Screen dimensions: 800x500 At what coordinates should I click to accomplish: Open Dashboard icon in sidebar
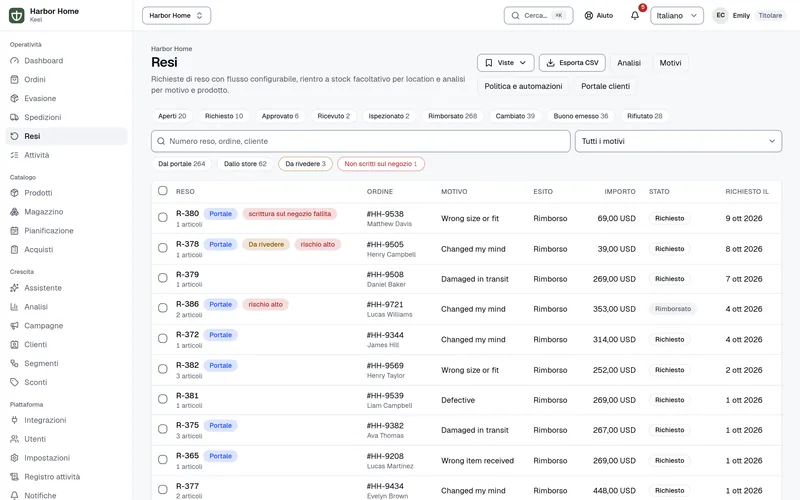14,61
